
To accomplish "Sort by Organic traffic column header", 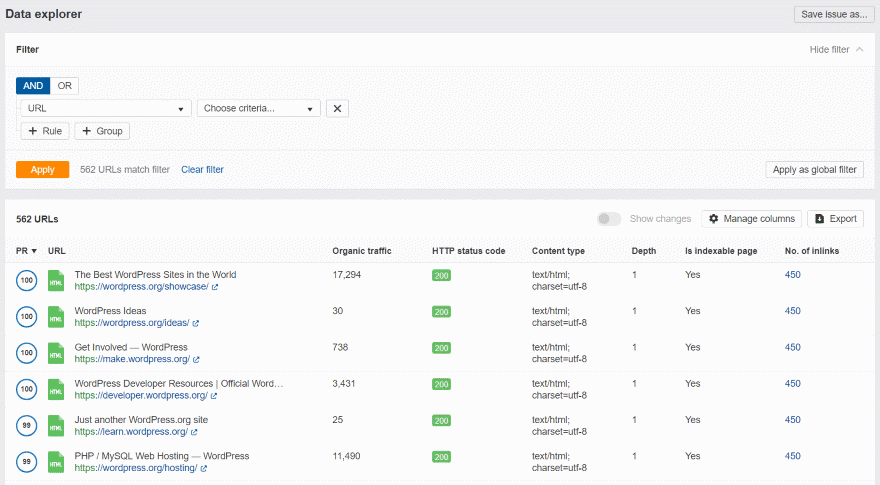I will 361,251.
